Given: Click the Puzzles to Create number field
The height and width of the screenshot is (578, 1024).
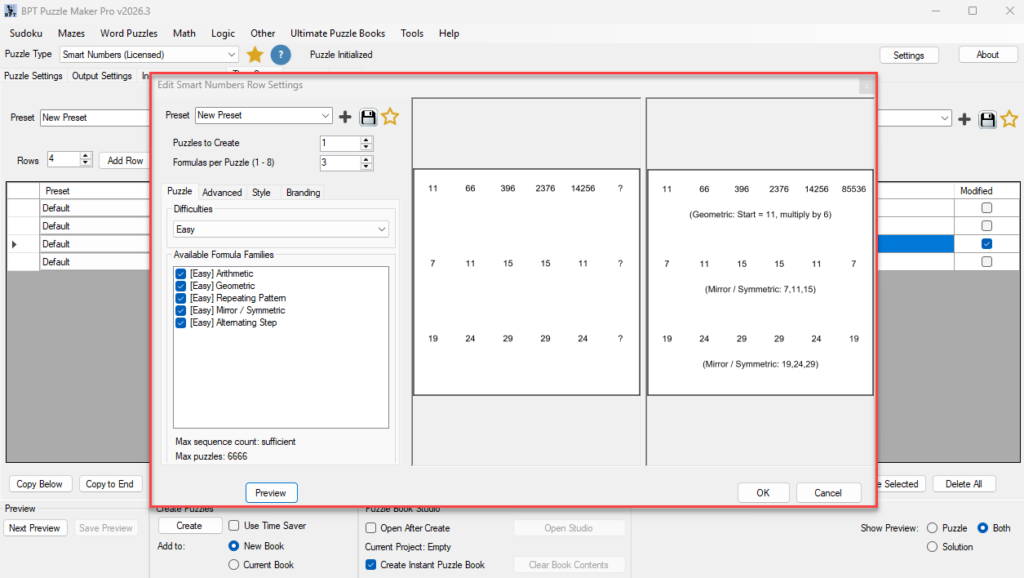Looking at the screenshot, I should coord(340,143).
